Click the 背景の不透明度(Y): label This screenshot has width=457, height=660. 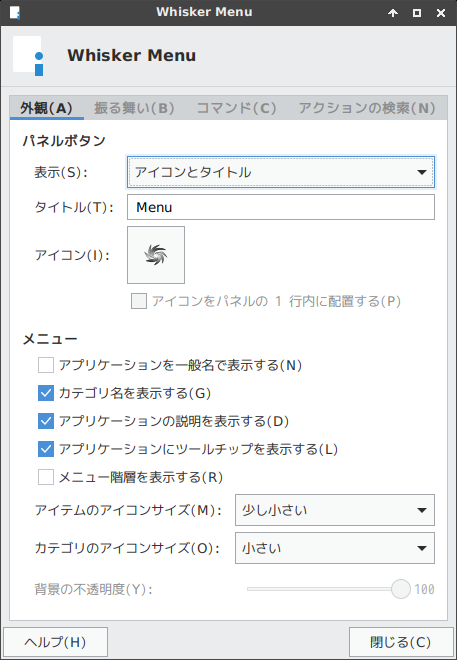(x=93, y=589)
